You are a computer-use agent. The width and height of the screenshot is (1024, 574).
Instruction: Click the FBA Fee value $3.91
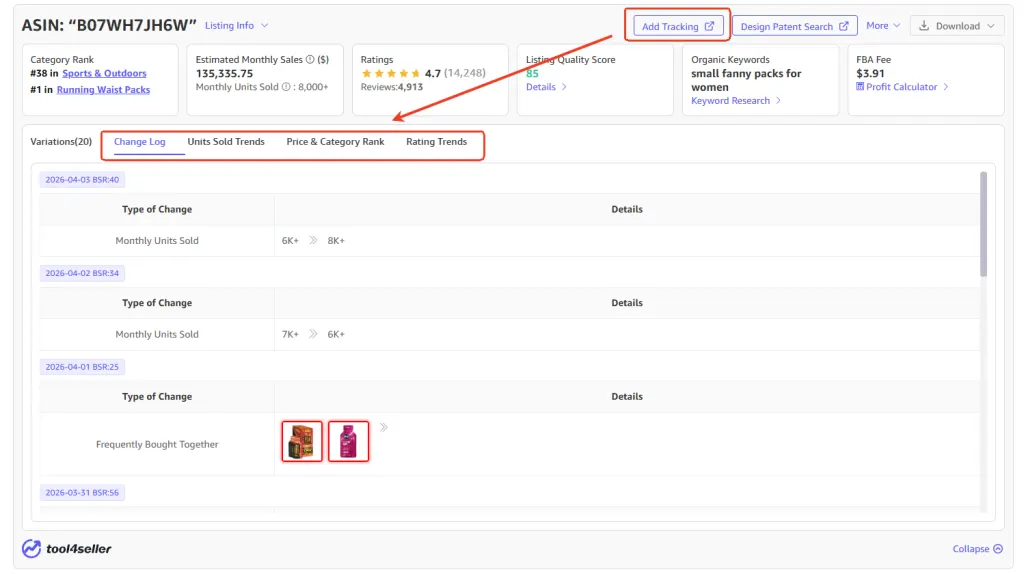tap(870, 73)
